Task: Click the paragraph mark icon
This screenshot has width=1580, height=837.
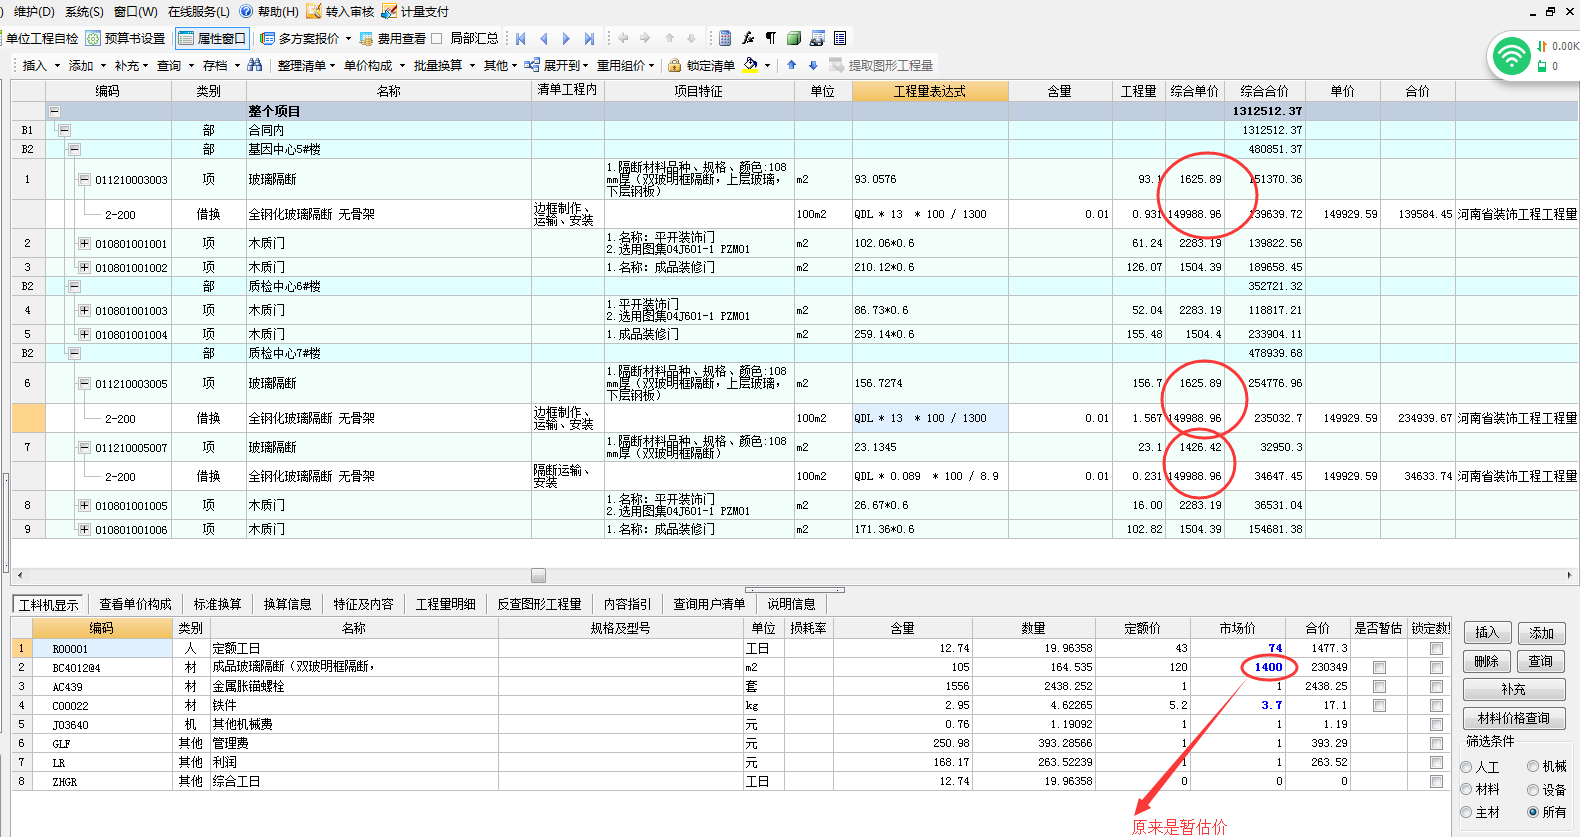Action: pyautogui.click(x=771, y=38)
